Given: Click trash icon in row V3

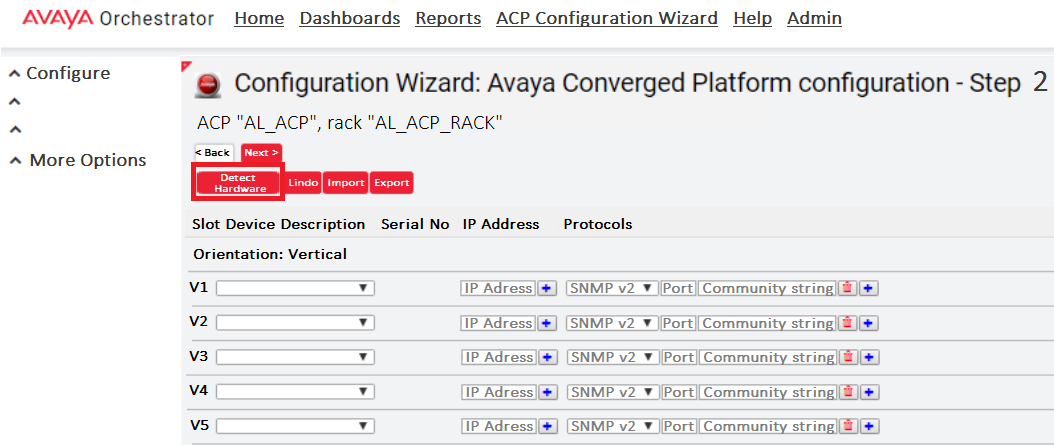Looking at the screenshot, I should click(848, 357).
